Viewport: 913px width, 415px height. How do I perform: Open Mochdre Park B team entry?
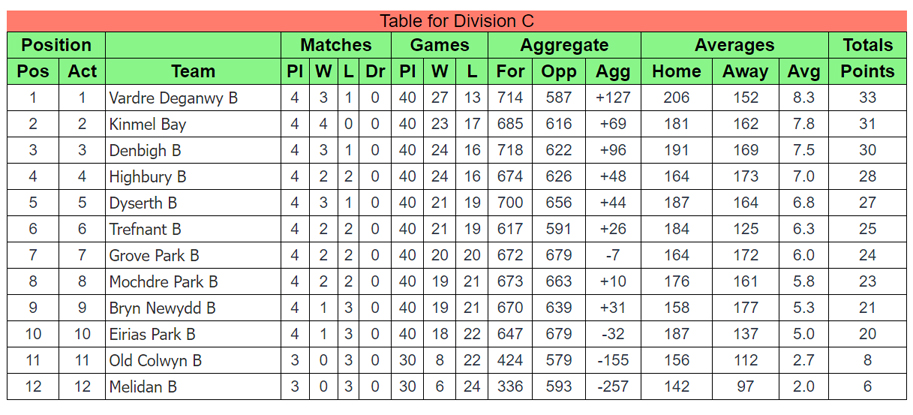point(163,281)
